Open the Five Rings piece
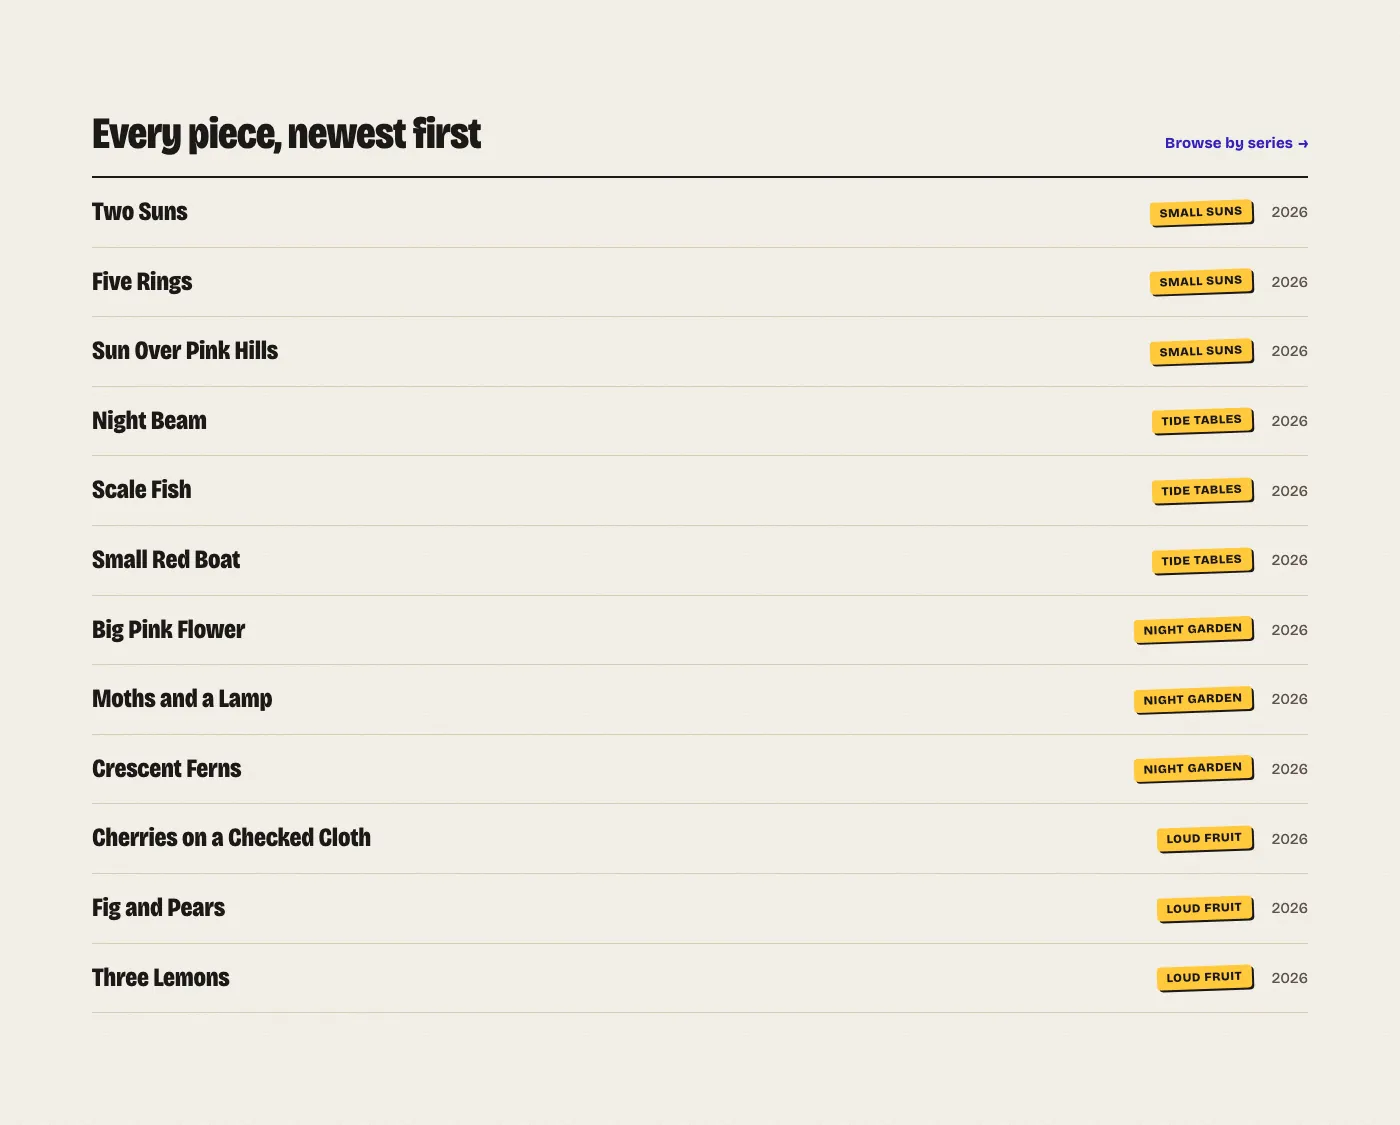Viewport: 1400px width, 1125px height. coord(142,282)
